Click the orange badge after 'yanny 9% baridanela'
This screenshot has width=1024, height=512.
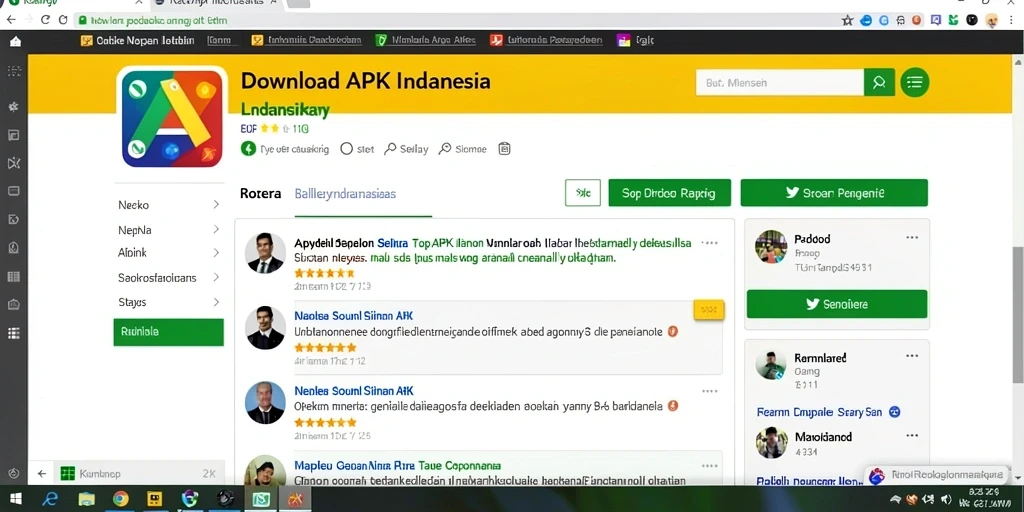point(673,406)
